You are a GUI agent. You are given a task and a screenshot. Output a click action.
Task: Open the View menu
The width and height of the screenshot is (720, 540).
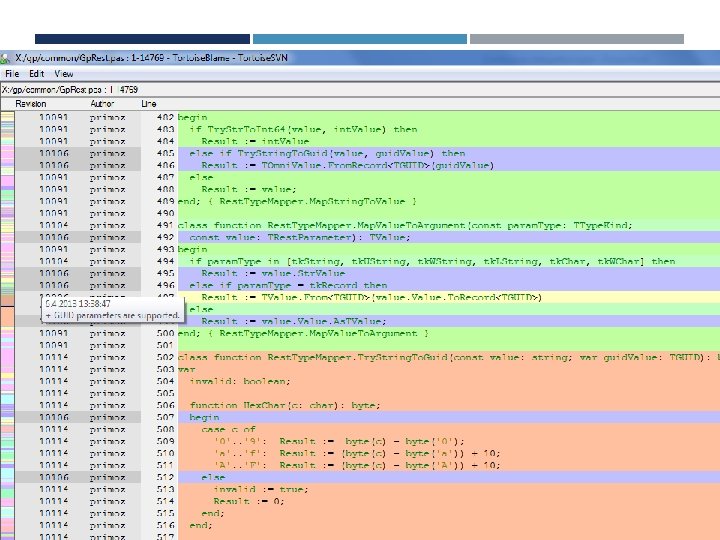tap(64, 74)
